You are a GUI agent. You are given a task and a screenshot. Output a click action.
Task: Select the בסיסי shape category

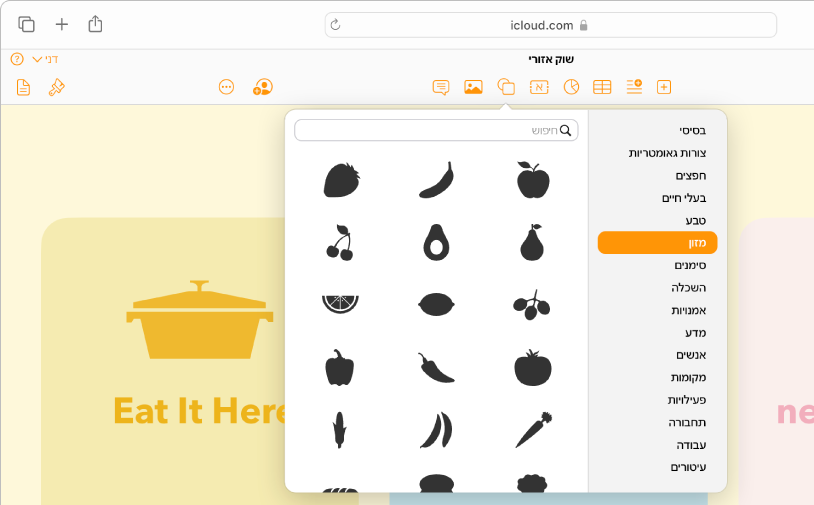pyautogui.click(x=693, y=130)
